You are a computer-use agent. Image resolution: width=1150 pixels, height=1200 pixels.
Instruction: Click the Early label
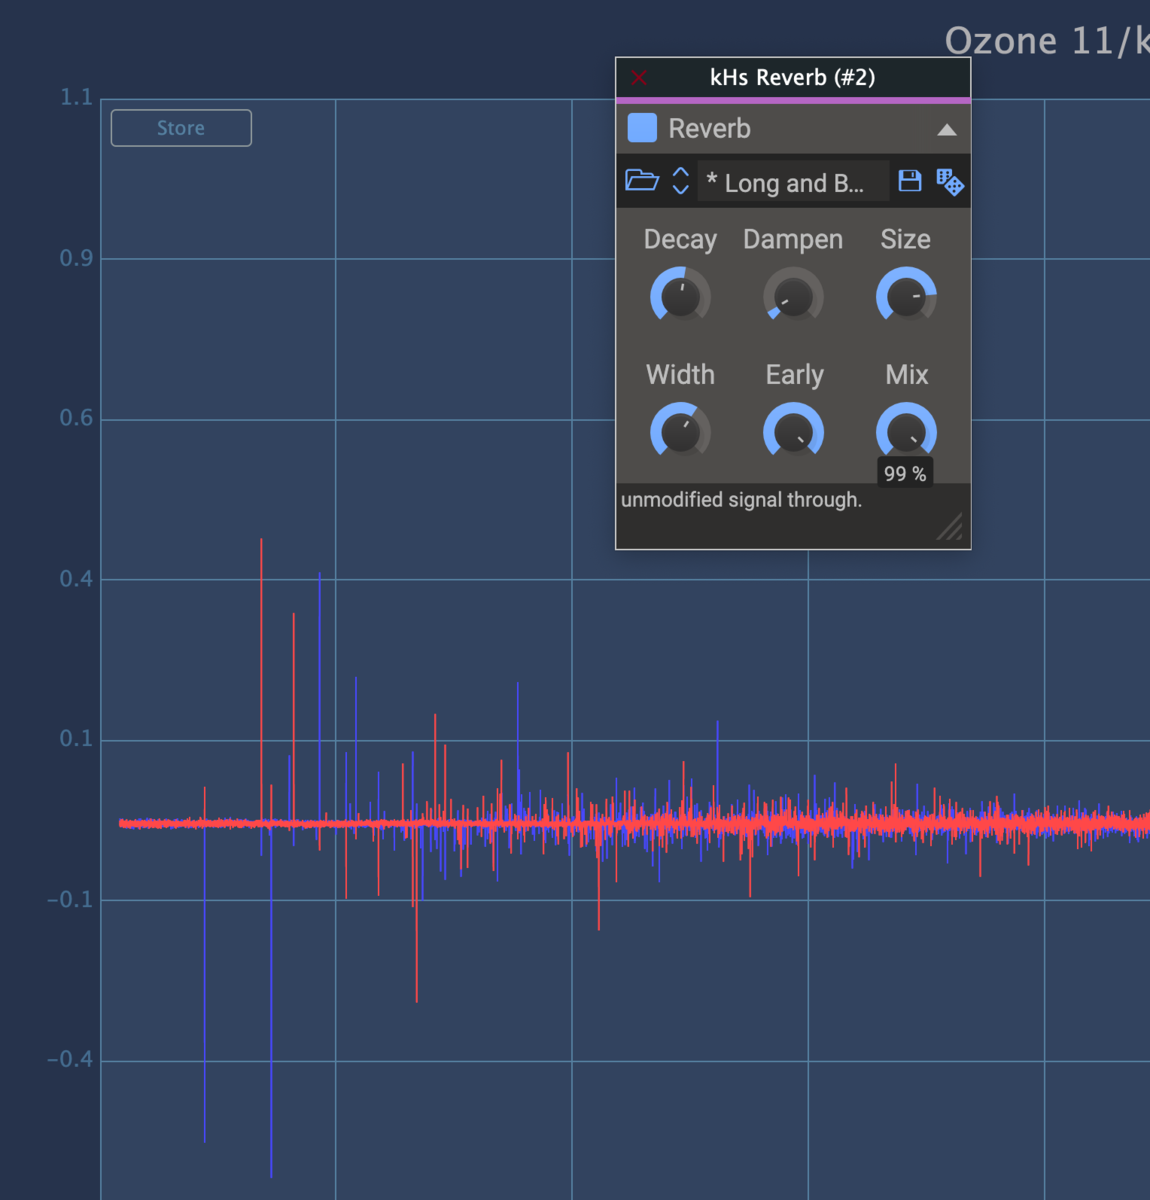tap(795, 375)
